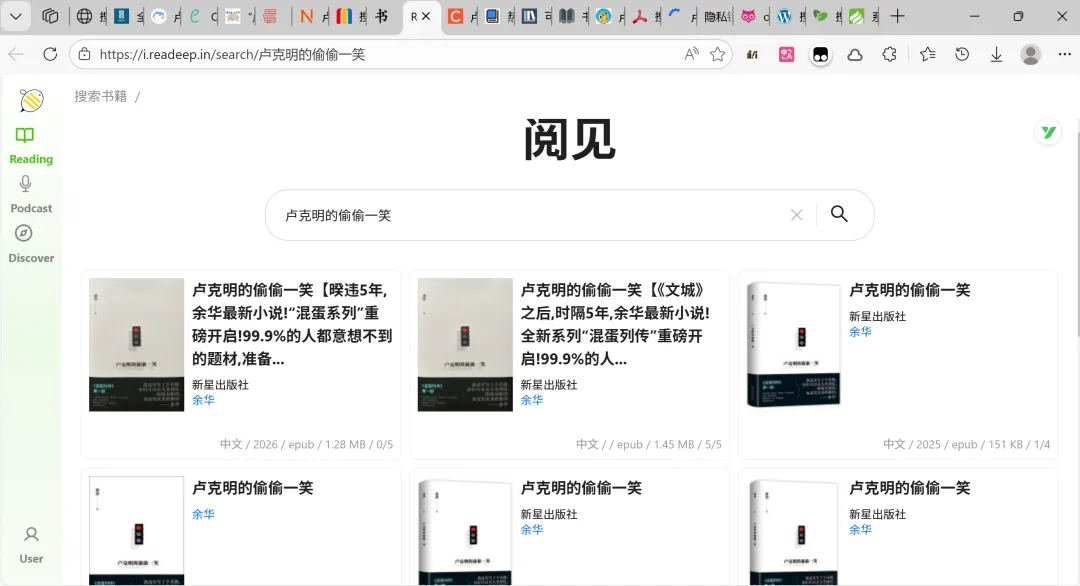Clear the search box with X
The width and height of the screenshot is (1080, 586).
click(x=796, y=215)
